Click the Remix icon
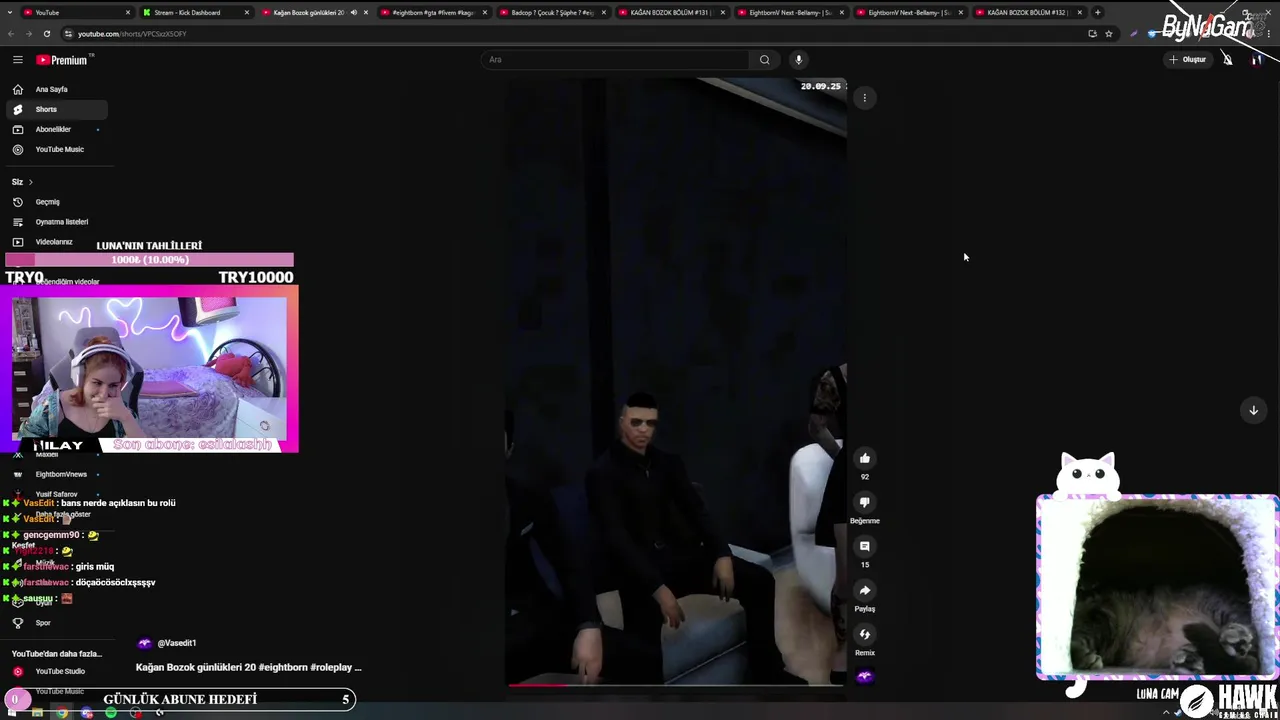 pyautogui.click(x=865, y=634)
